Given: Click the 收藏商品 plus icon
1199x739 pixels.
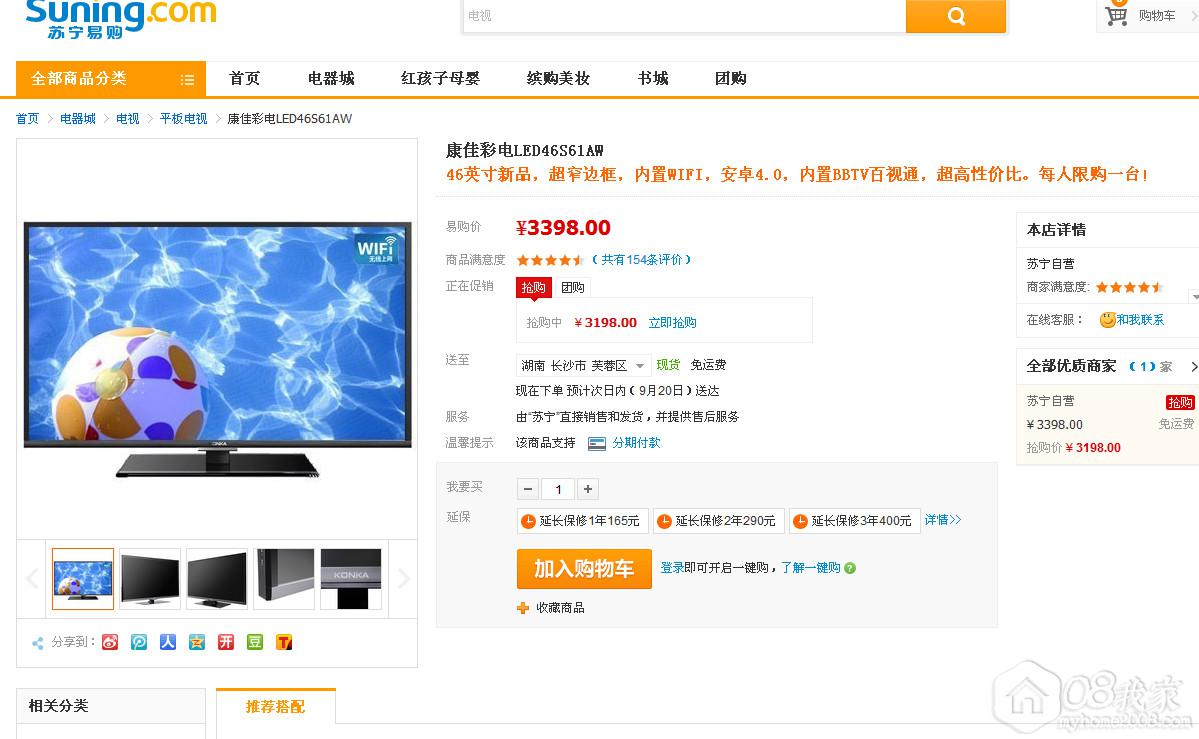Looking at the screenshot, I should [x=523, y=607].
